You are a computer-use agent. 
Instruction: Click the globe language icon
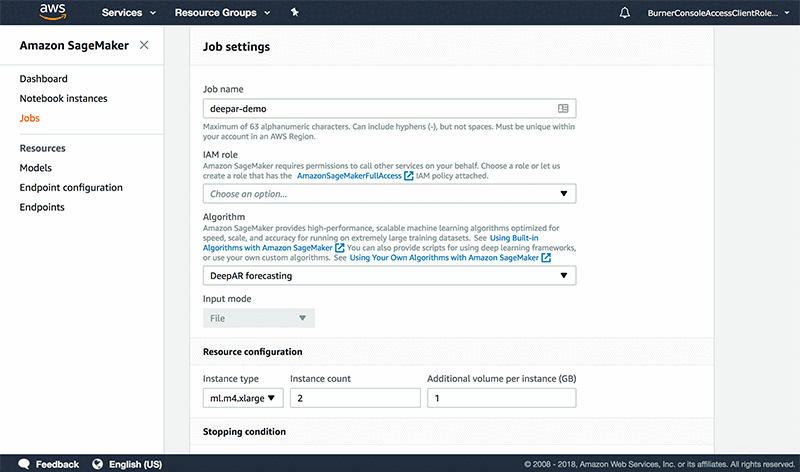[x=97, y=464]
